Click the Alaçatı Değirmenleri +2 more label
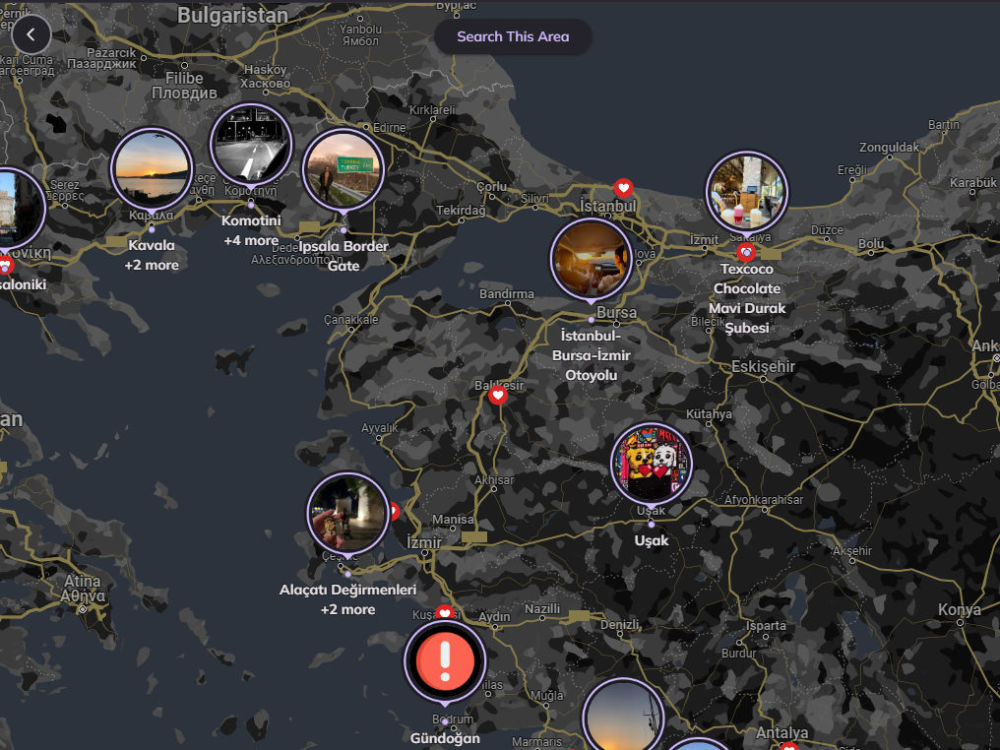 point(348,599)
